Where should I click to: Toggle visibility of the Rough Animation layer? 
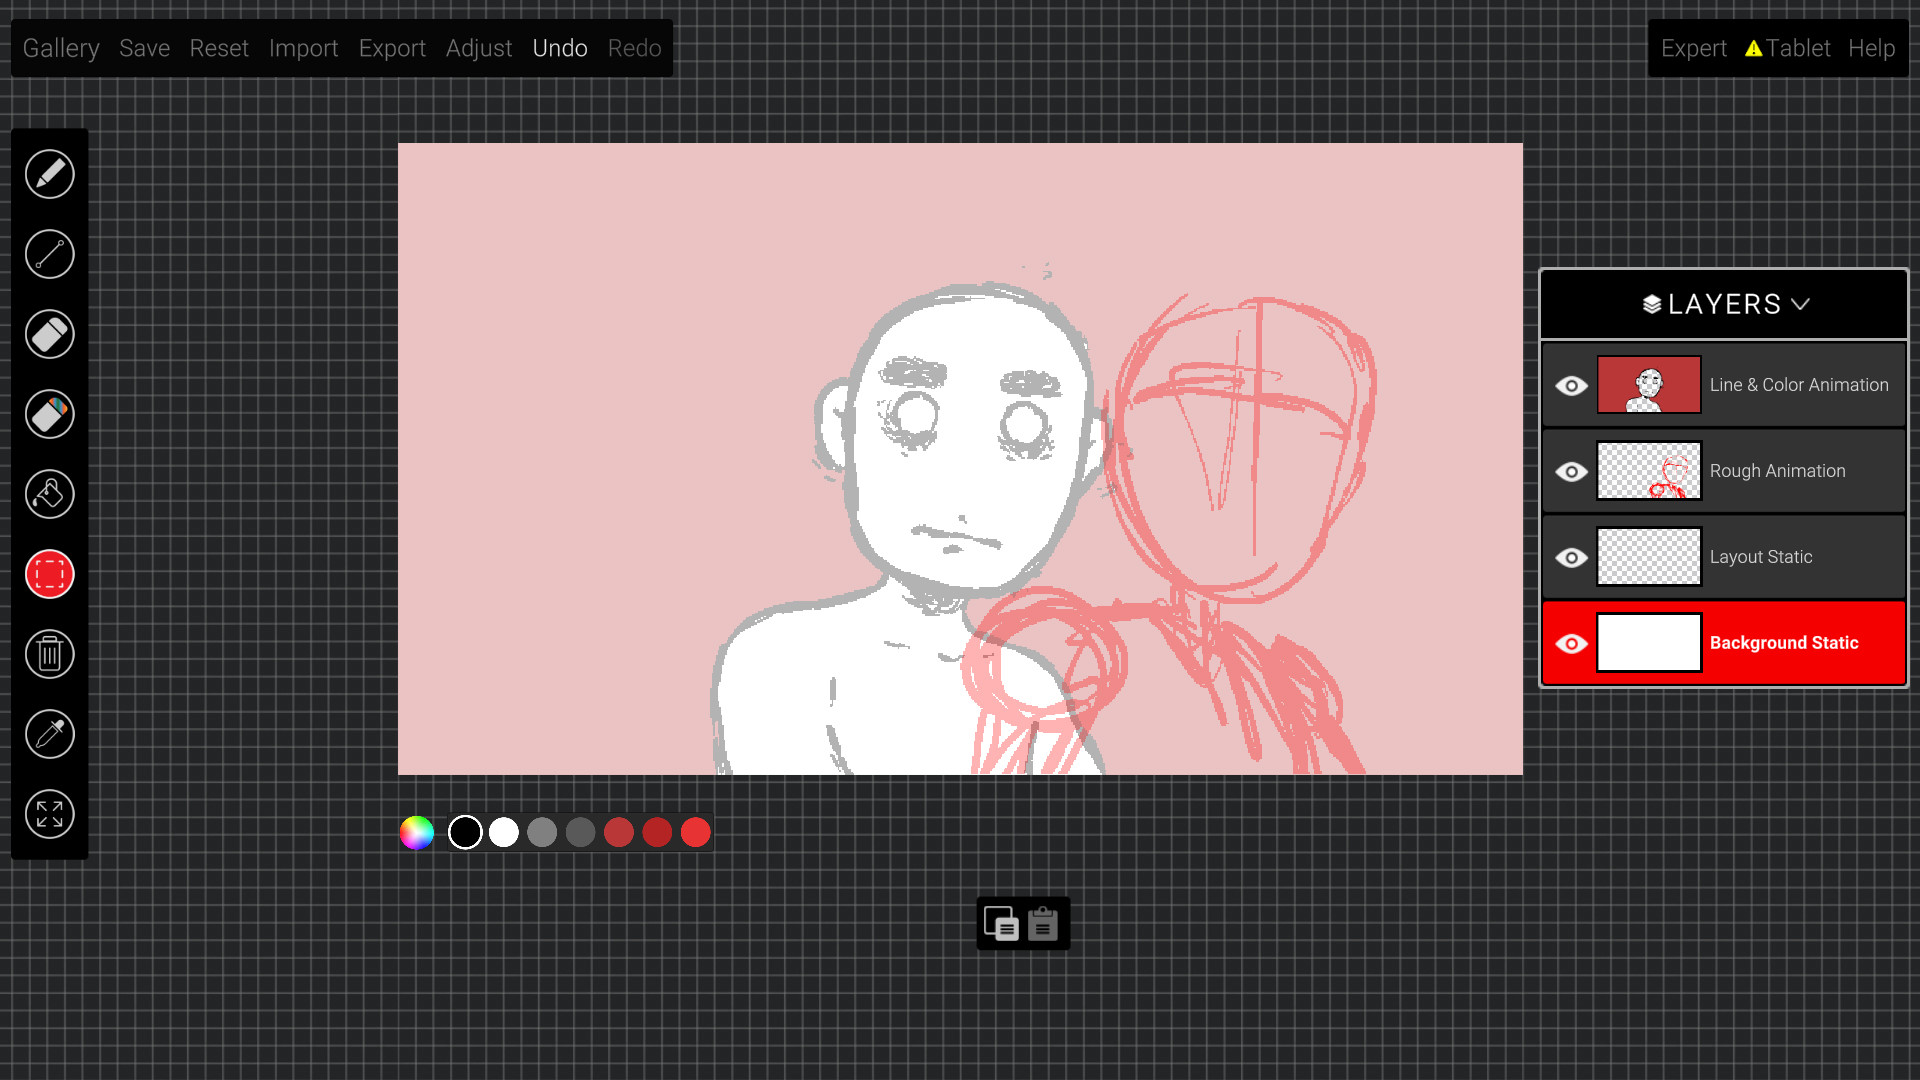pyautogui.click(x=1572, y=472)
